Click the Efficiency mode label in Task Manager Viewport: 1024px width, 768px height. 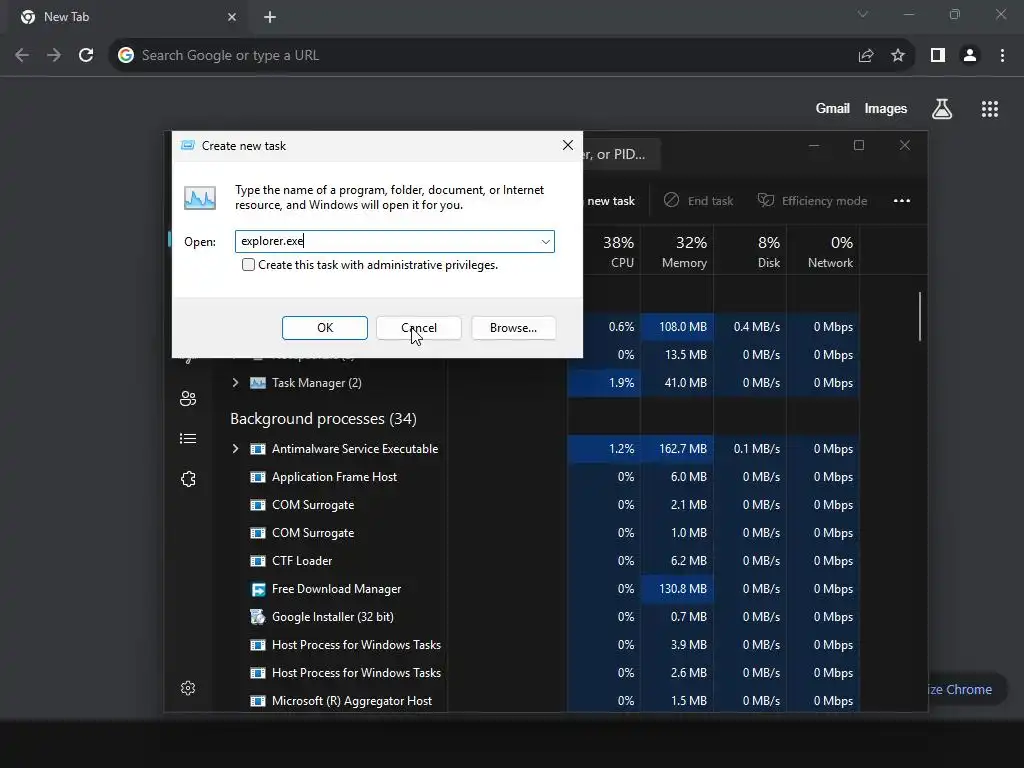pyautogui.click(x=824, y=201)
